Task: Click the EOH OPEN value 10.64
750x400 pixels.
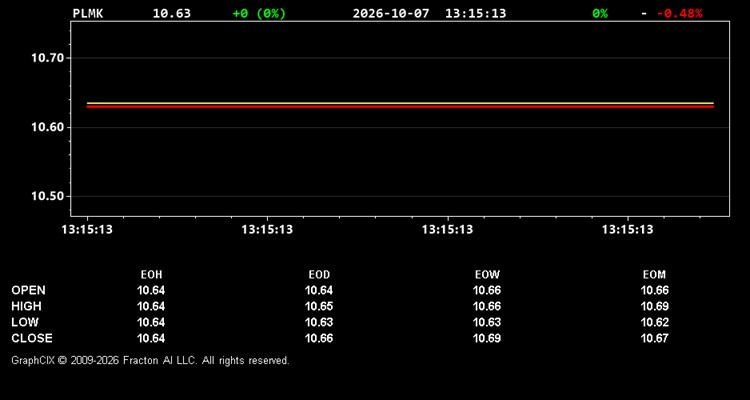Action: 151,290
